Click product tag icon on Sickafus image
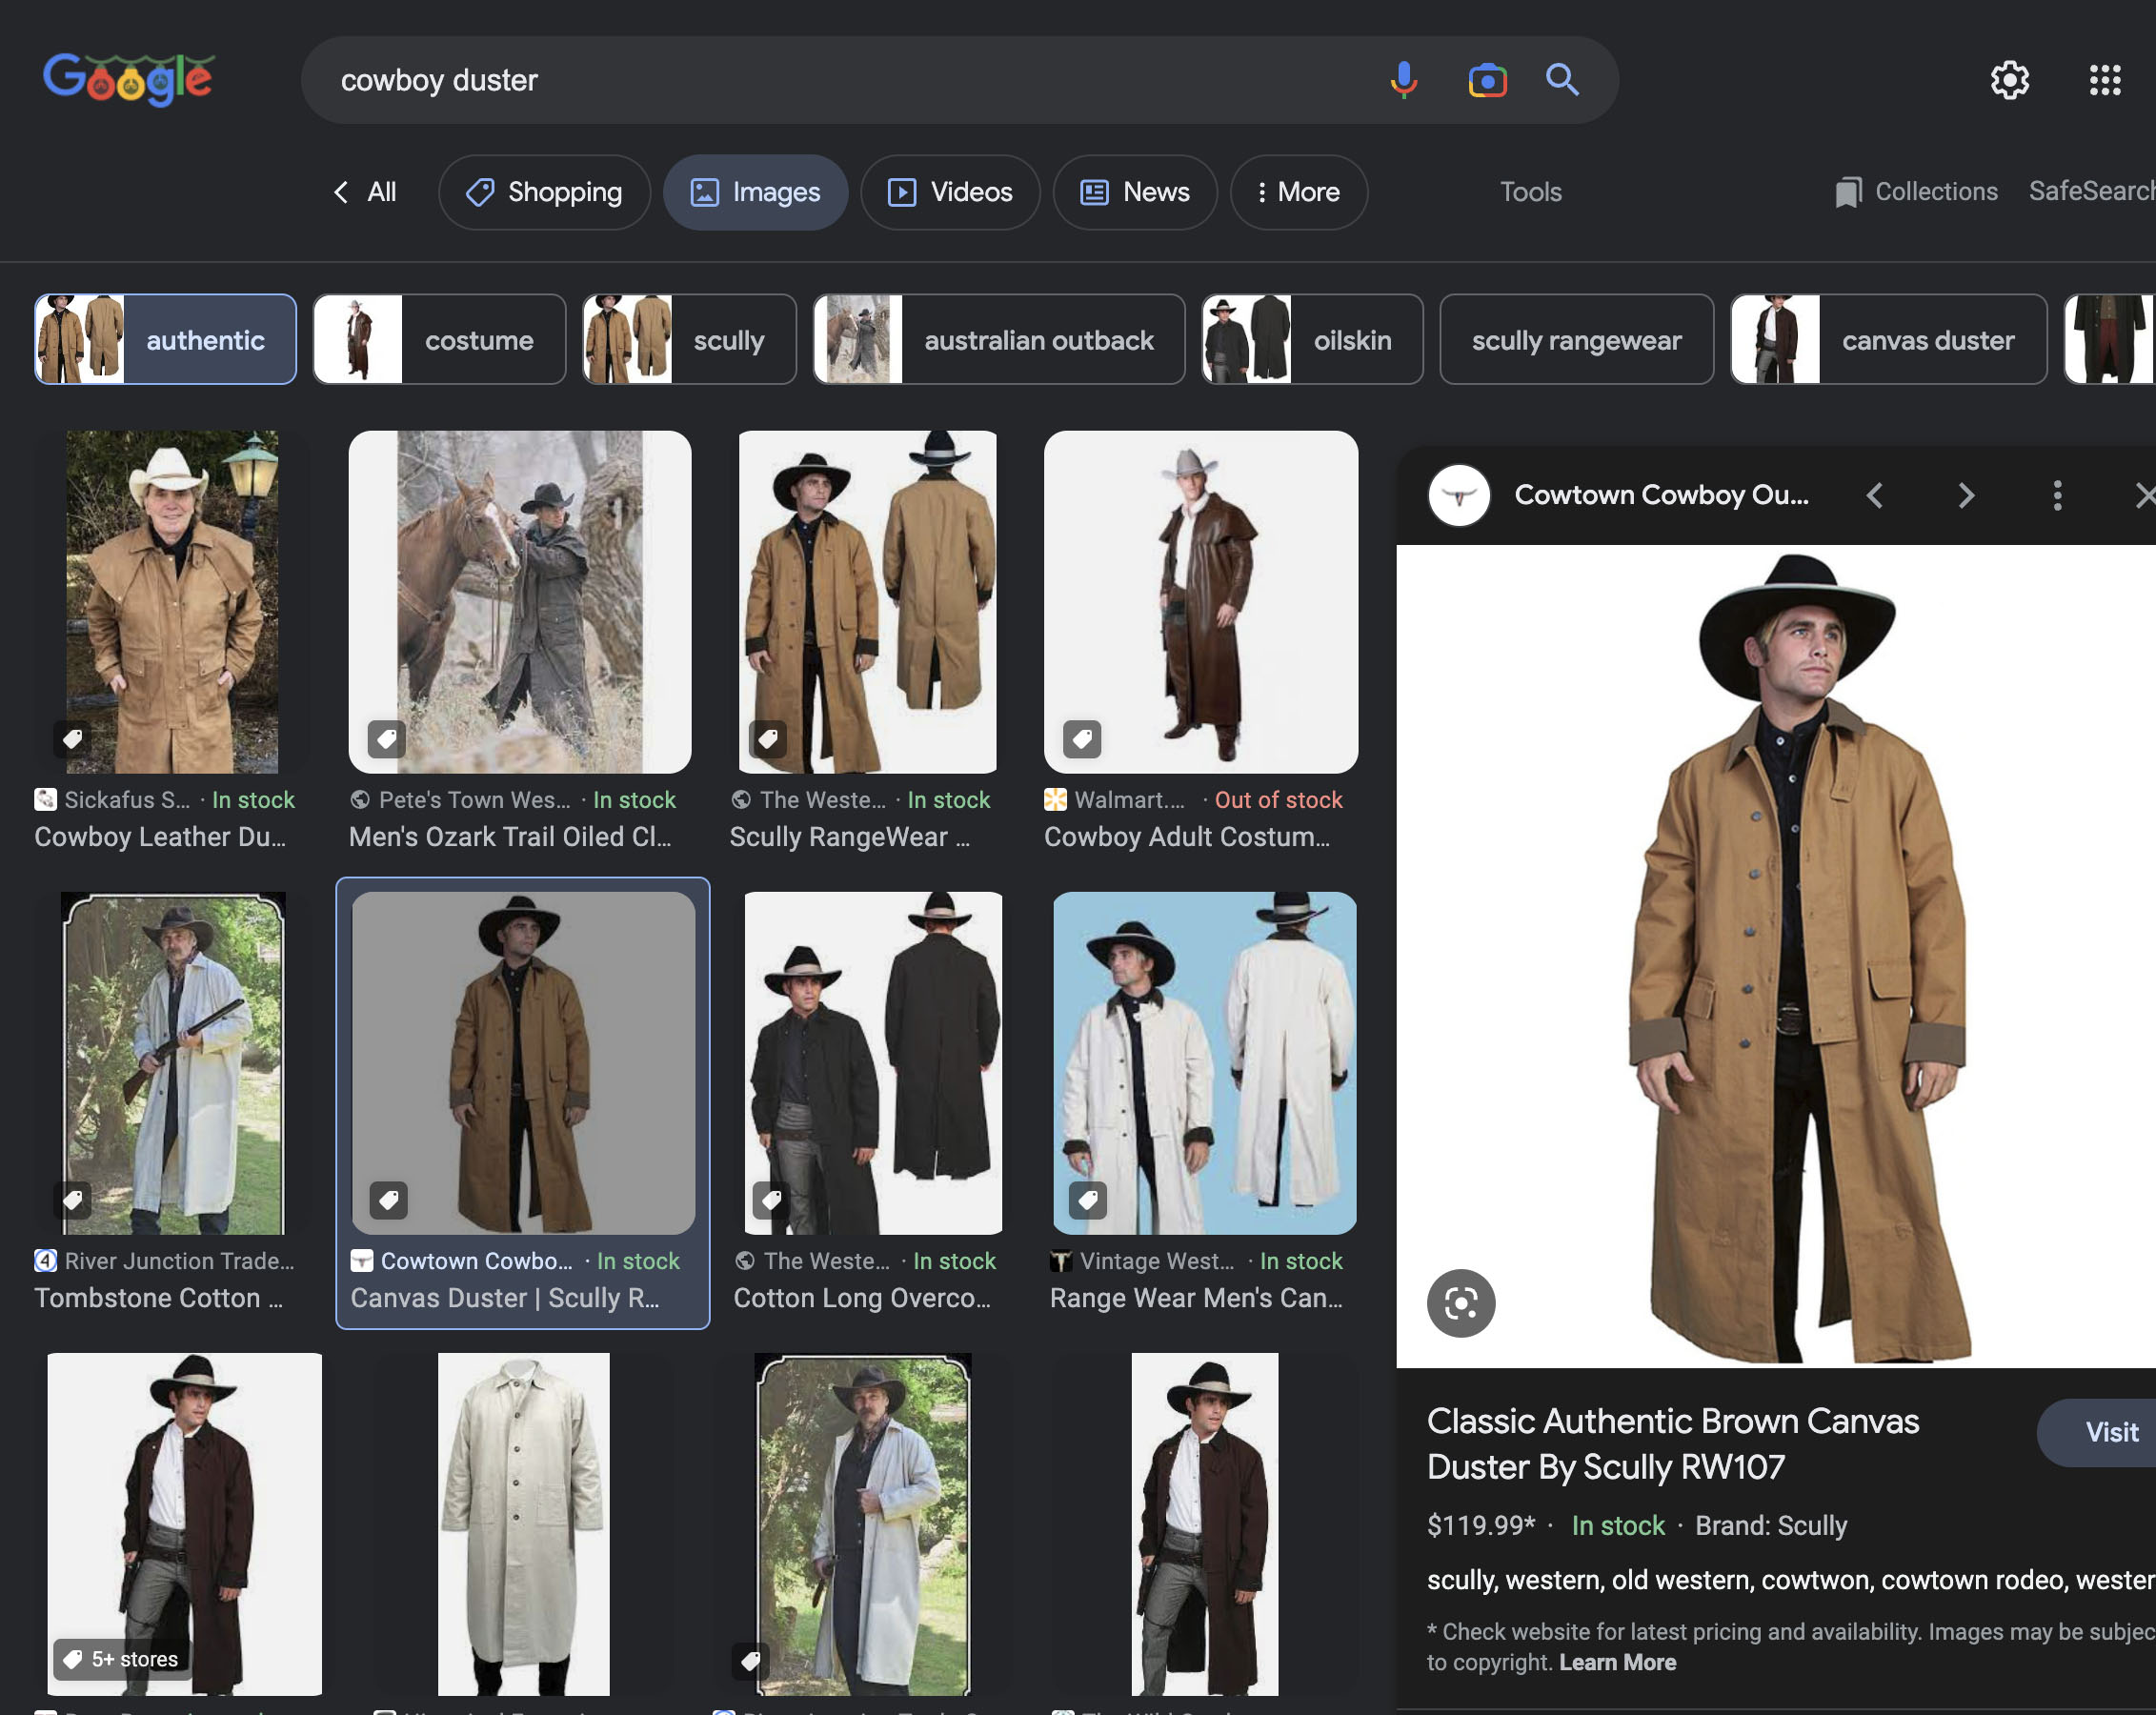This screenshot has height=1715, width=2156. coord(72,739)
